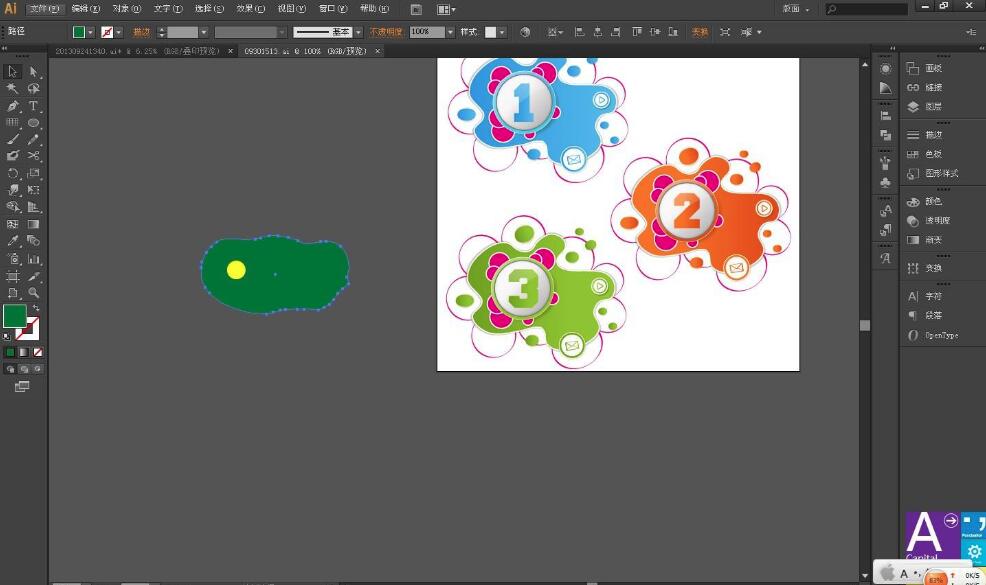Select the Type tool (T)

(33, 106)
